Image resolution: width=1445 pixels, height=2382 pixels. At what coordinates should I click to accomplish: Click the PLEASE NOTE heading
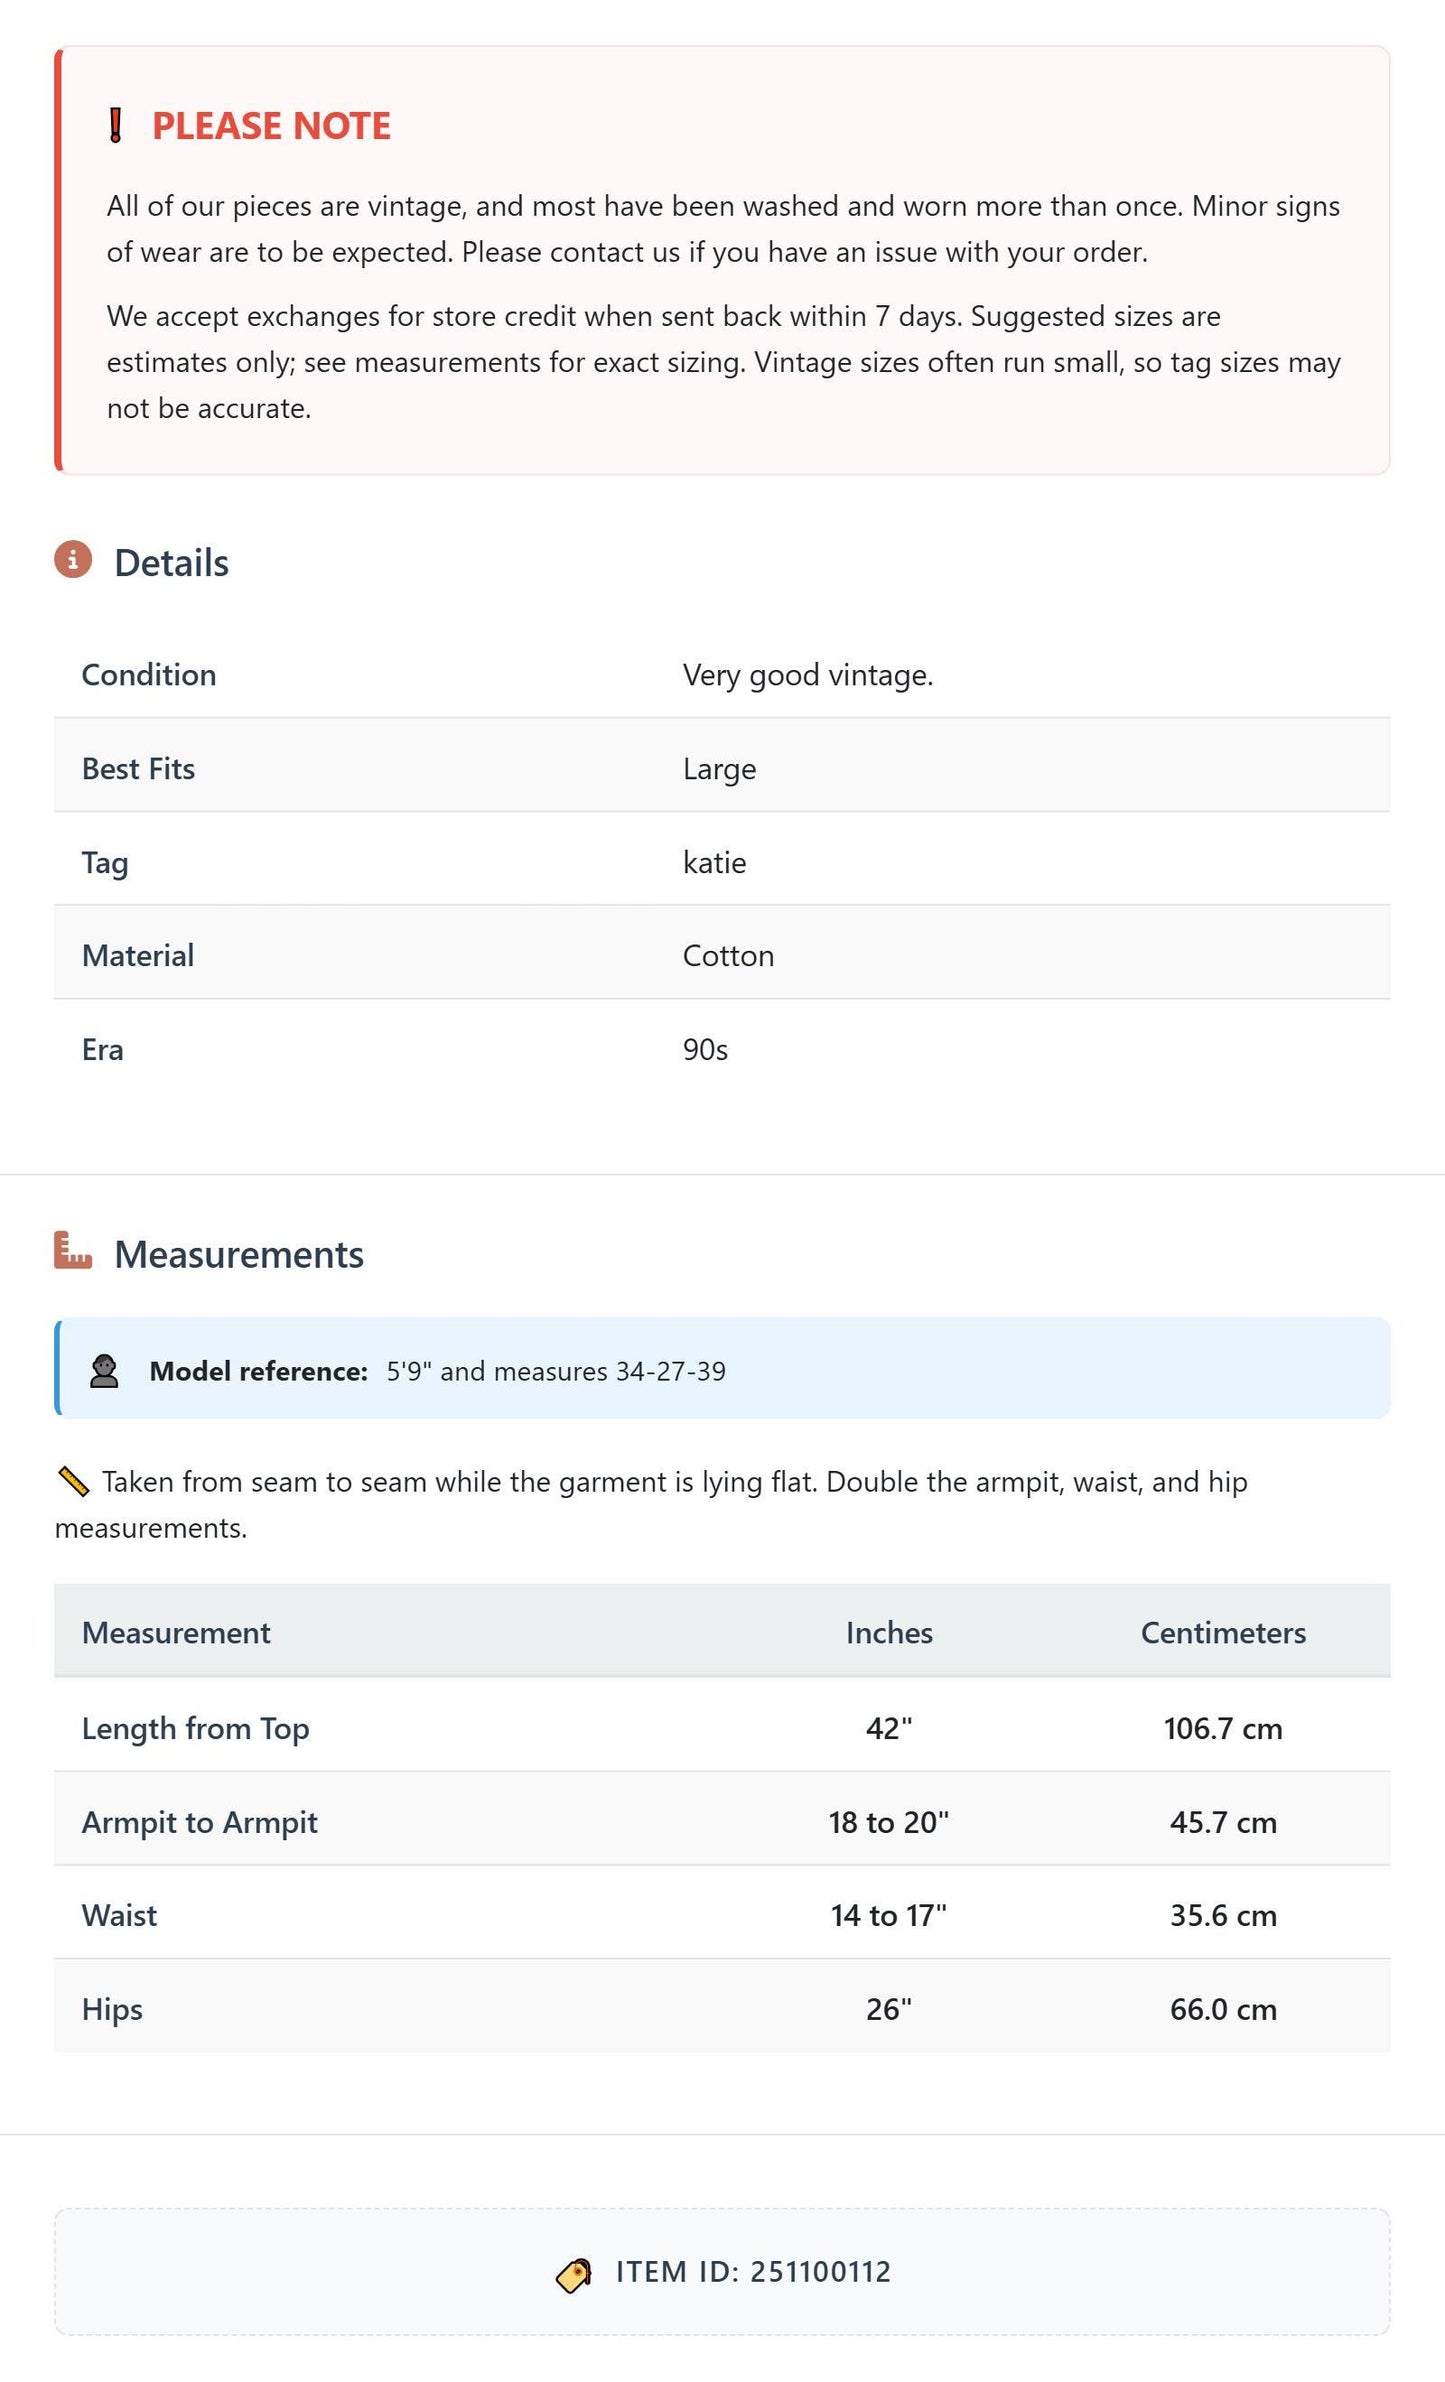coord(271,126)
